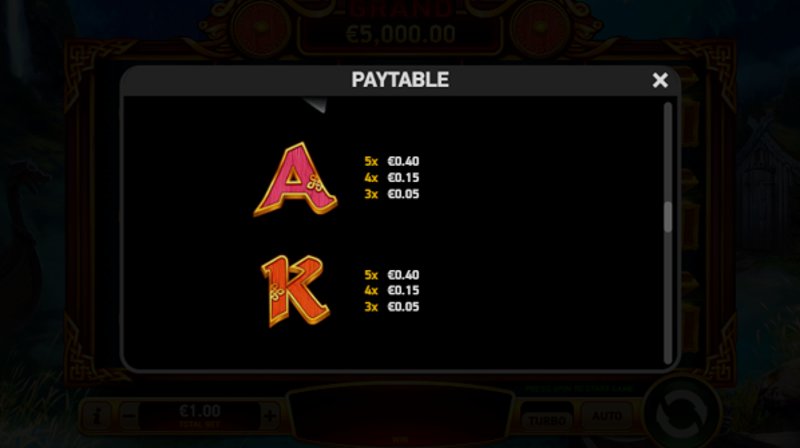Click the A symbol 3x €0.05 payout
800x448 pixels.
click(392, 194)
